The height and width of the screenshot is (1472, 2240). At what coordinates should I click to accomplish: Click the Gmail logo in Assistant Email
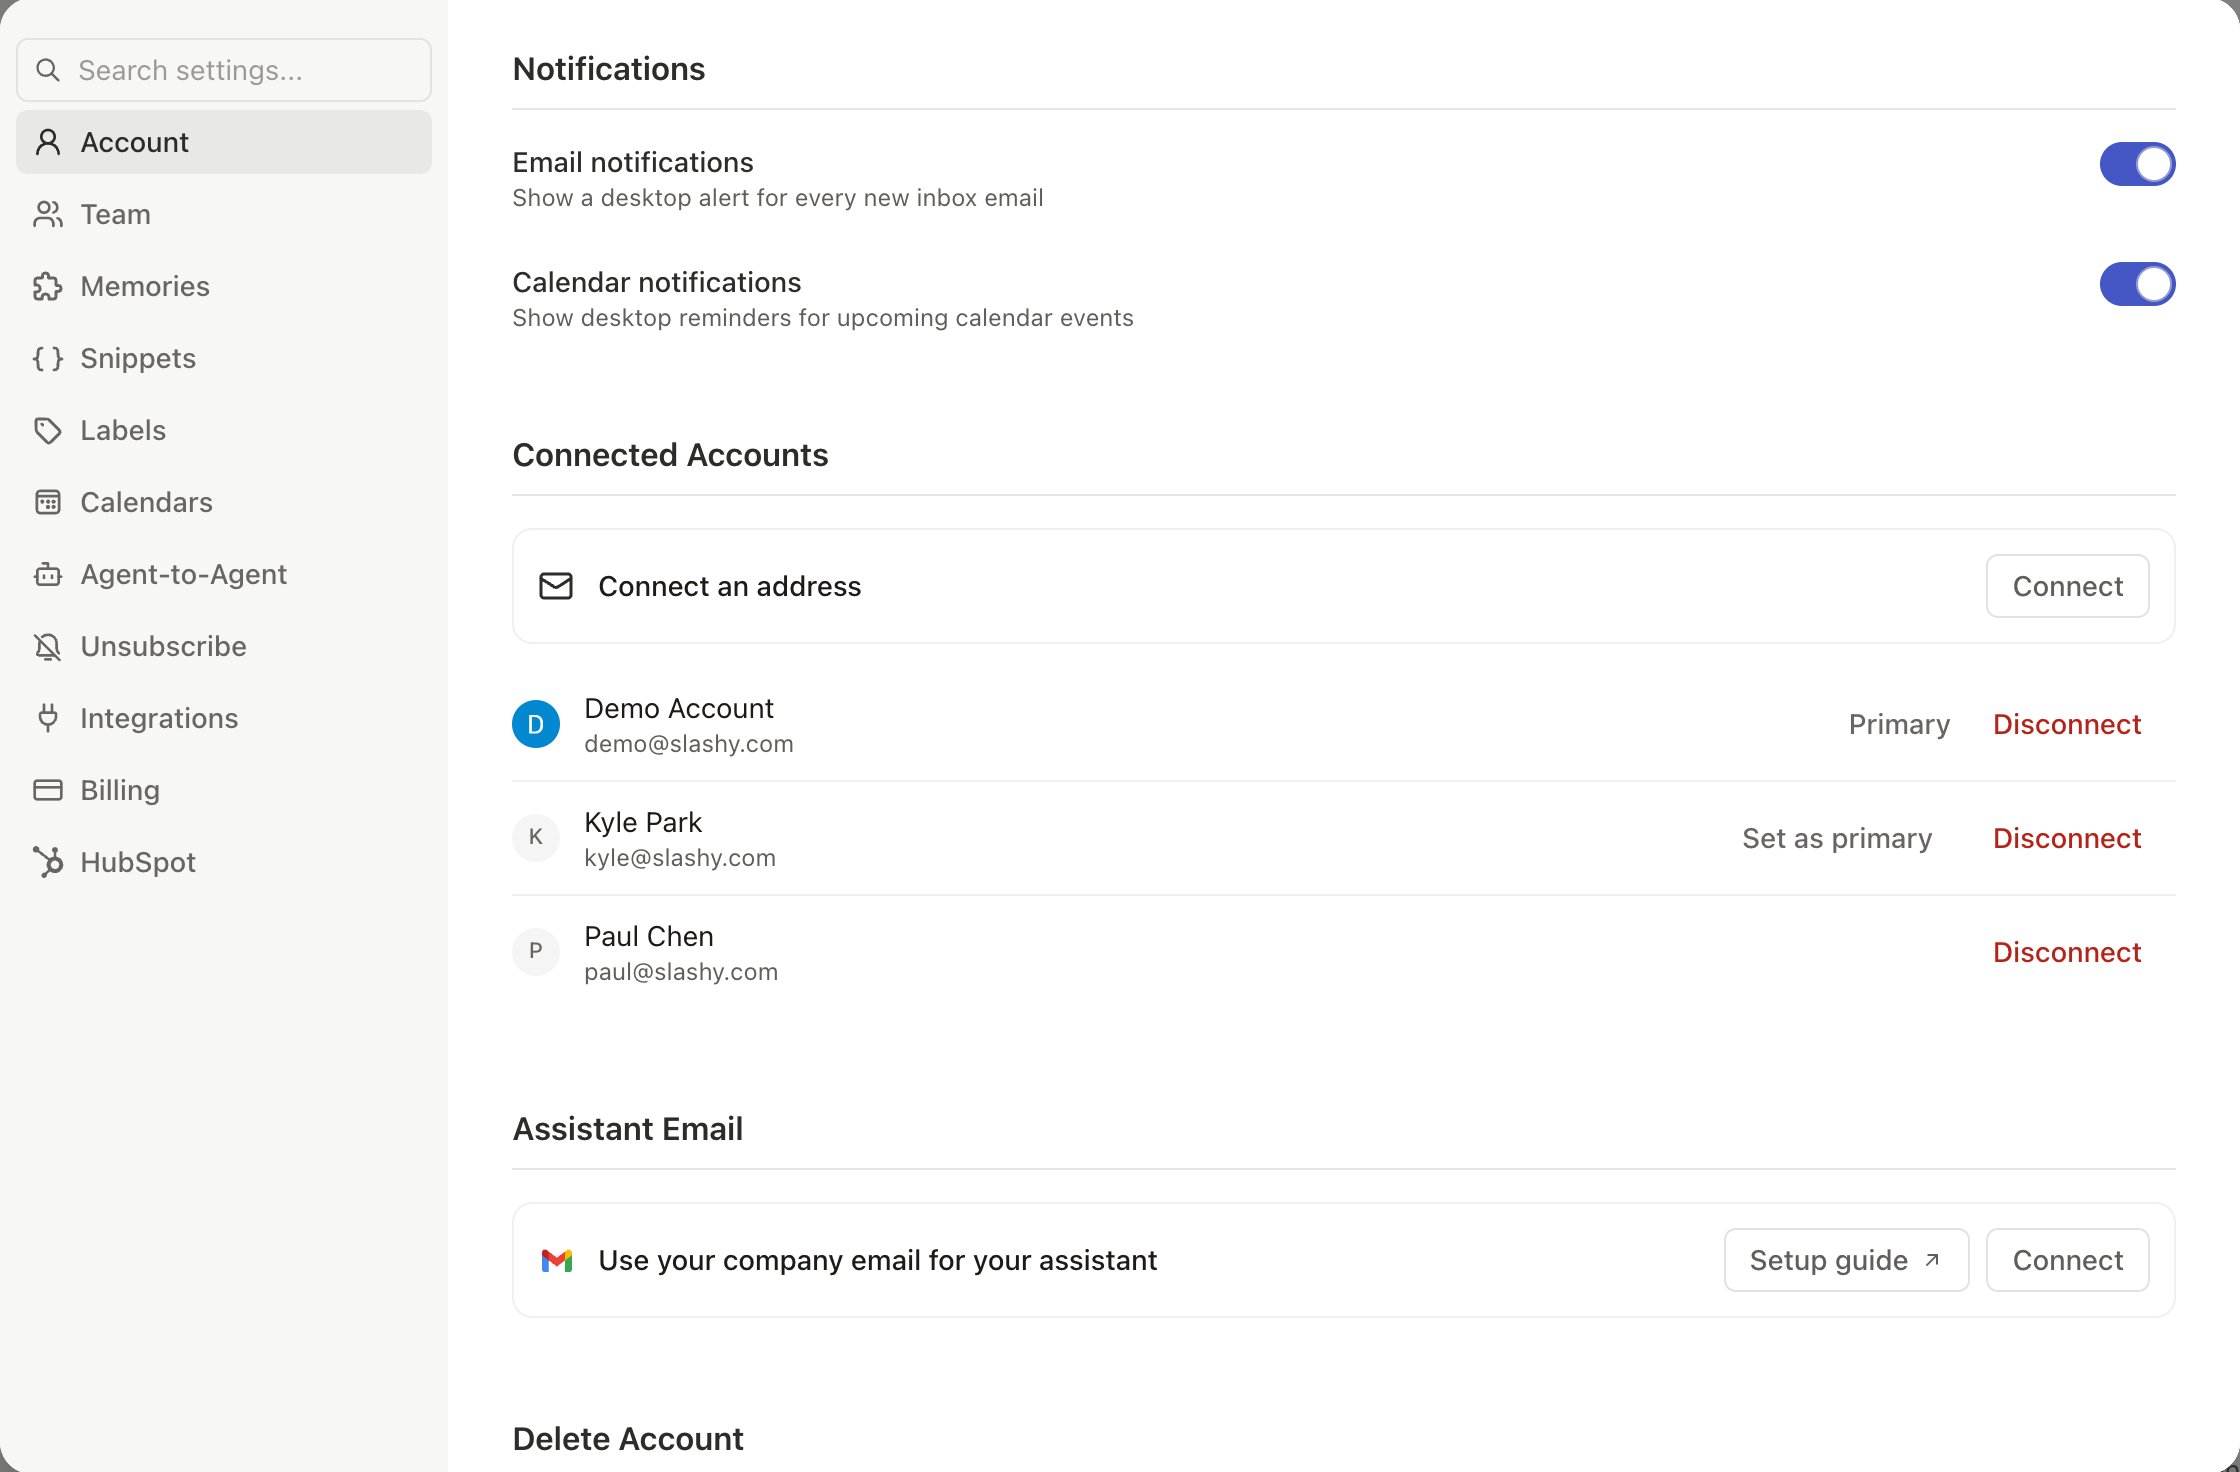(x=557, y=1260)
